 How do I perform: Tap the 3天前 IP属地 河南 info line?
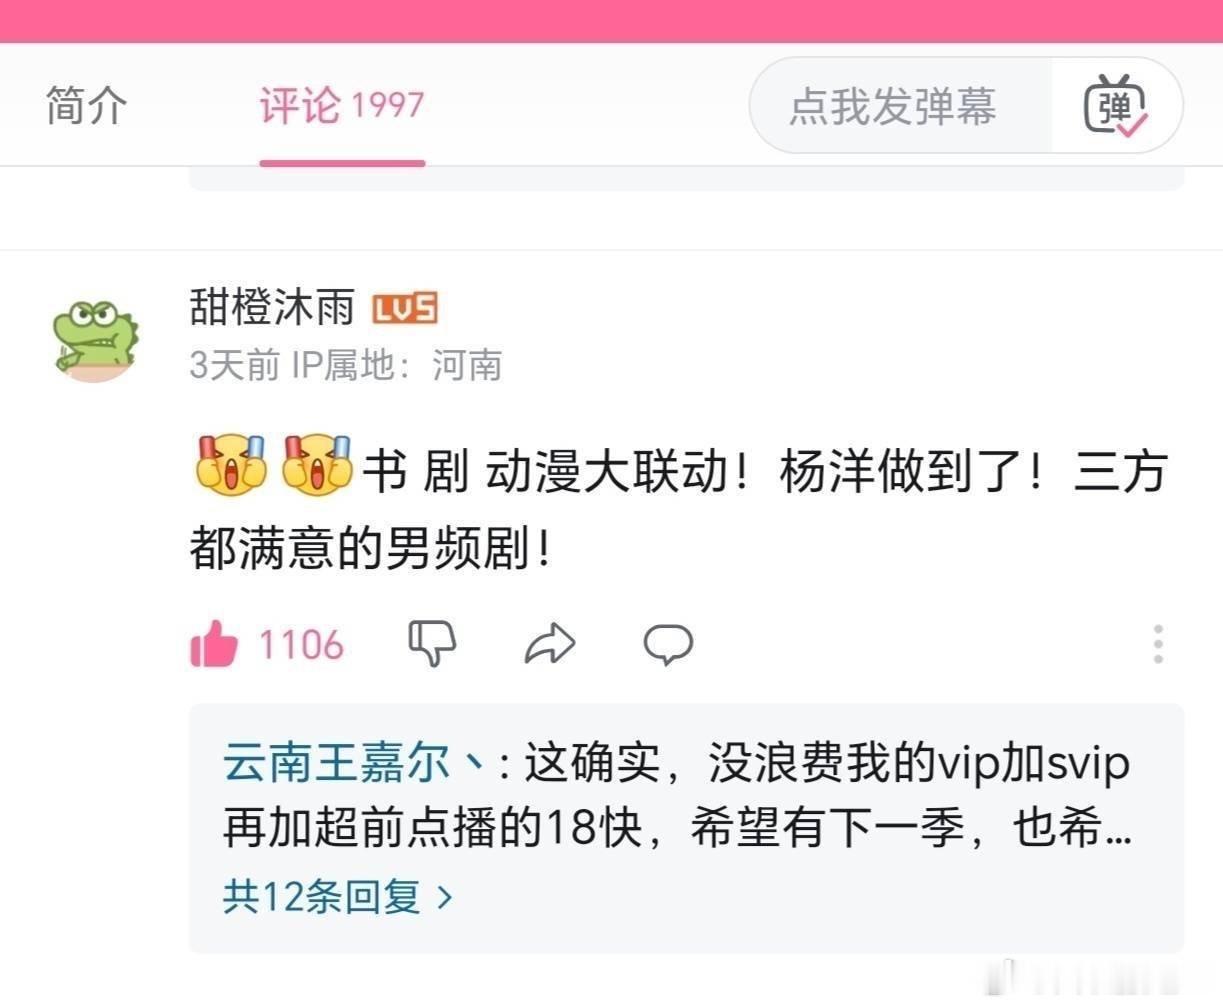pyautogui.click(x=345, y=365)
